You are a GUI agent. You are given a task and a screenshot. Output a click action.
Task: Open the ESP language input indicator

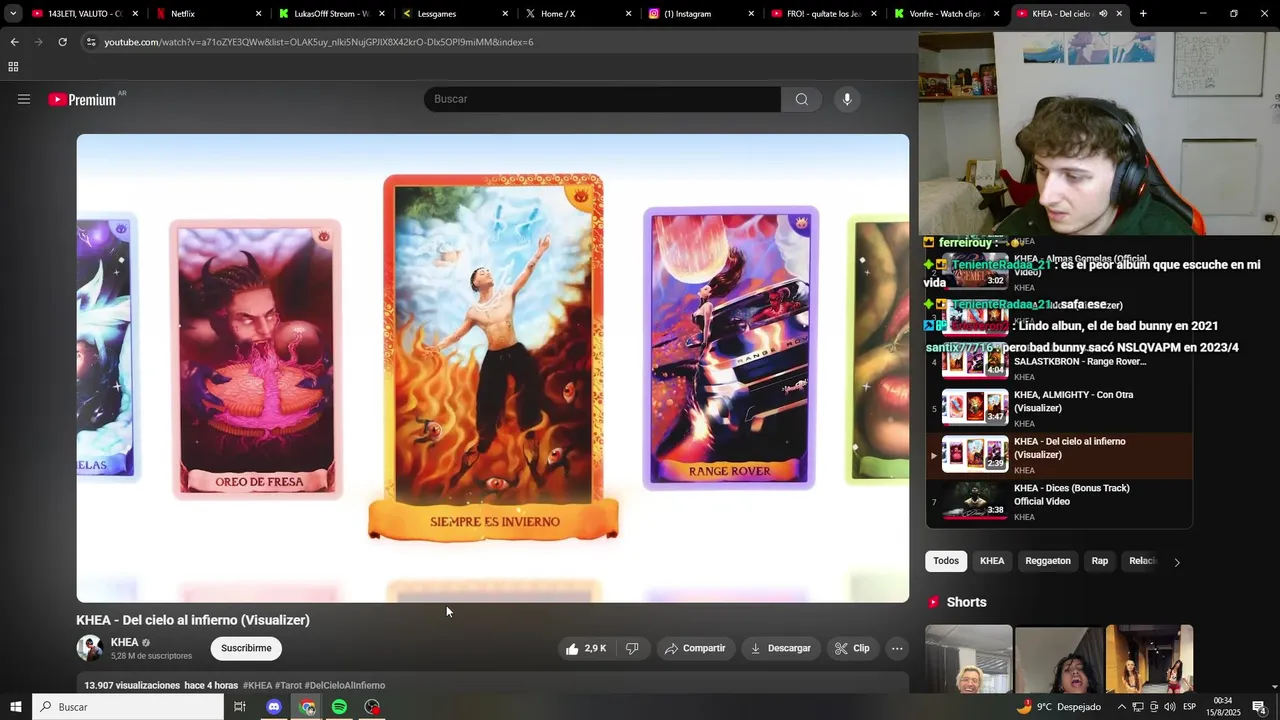(x=1189, y=707)
